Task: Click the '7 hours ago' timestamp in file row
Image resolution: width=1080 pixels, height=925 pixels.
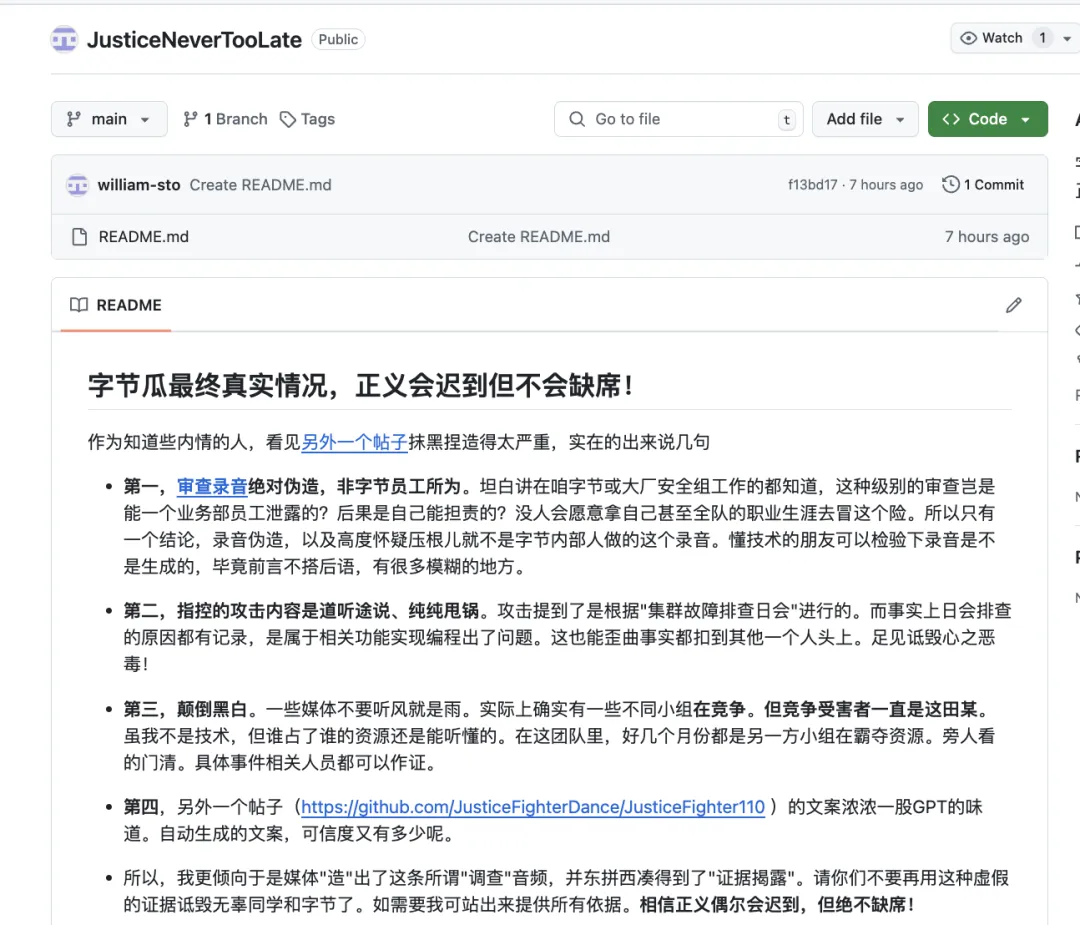Action: coord(986,237)
